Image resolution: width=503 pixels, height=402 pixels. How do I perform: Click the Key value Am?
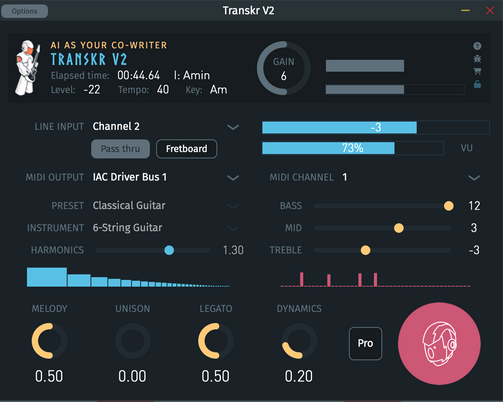[218, 90]
